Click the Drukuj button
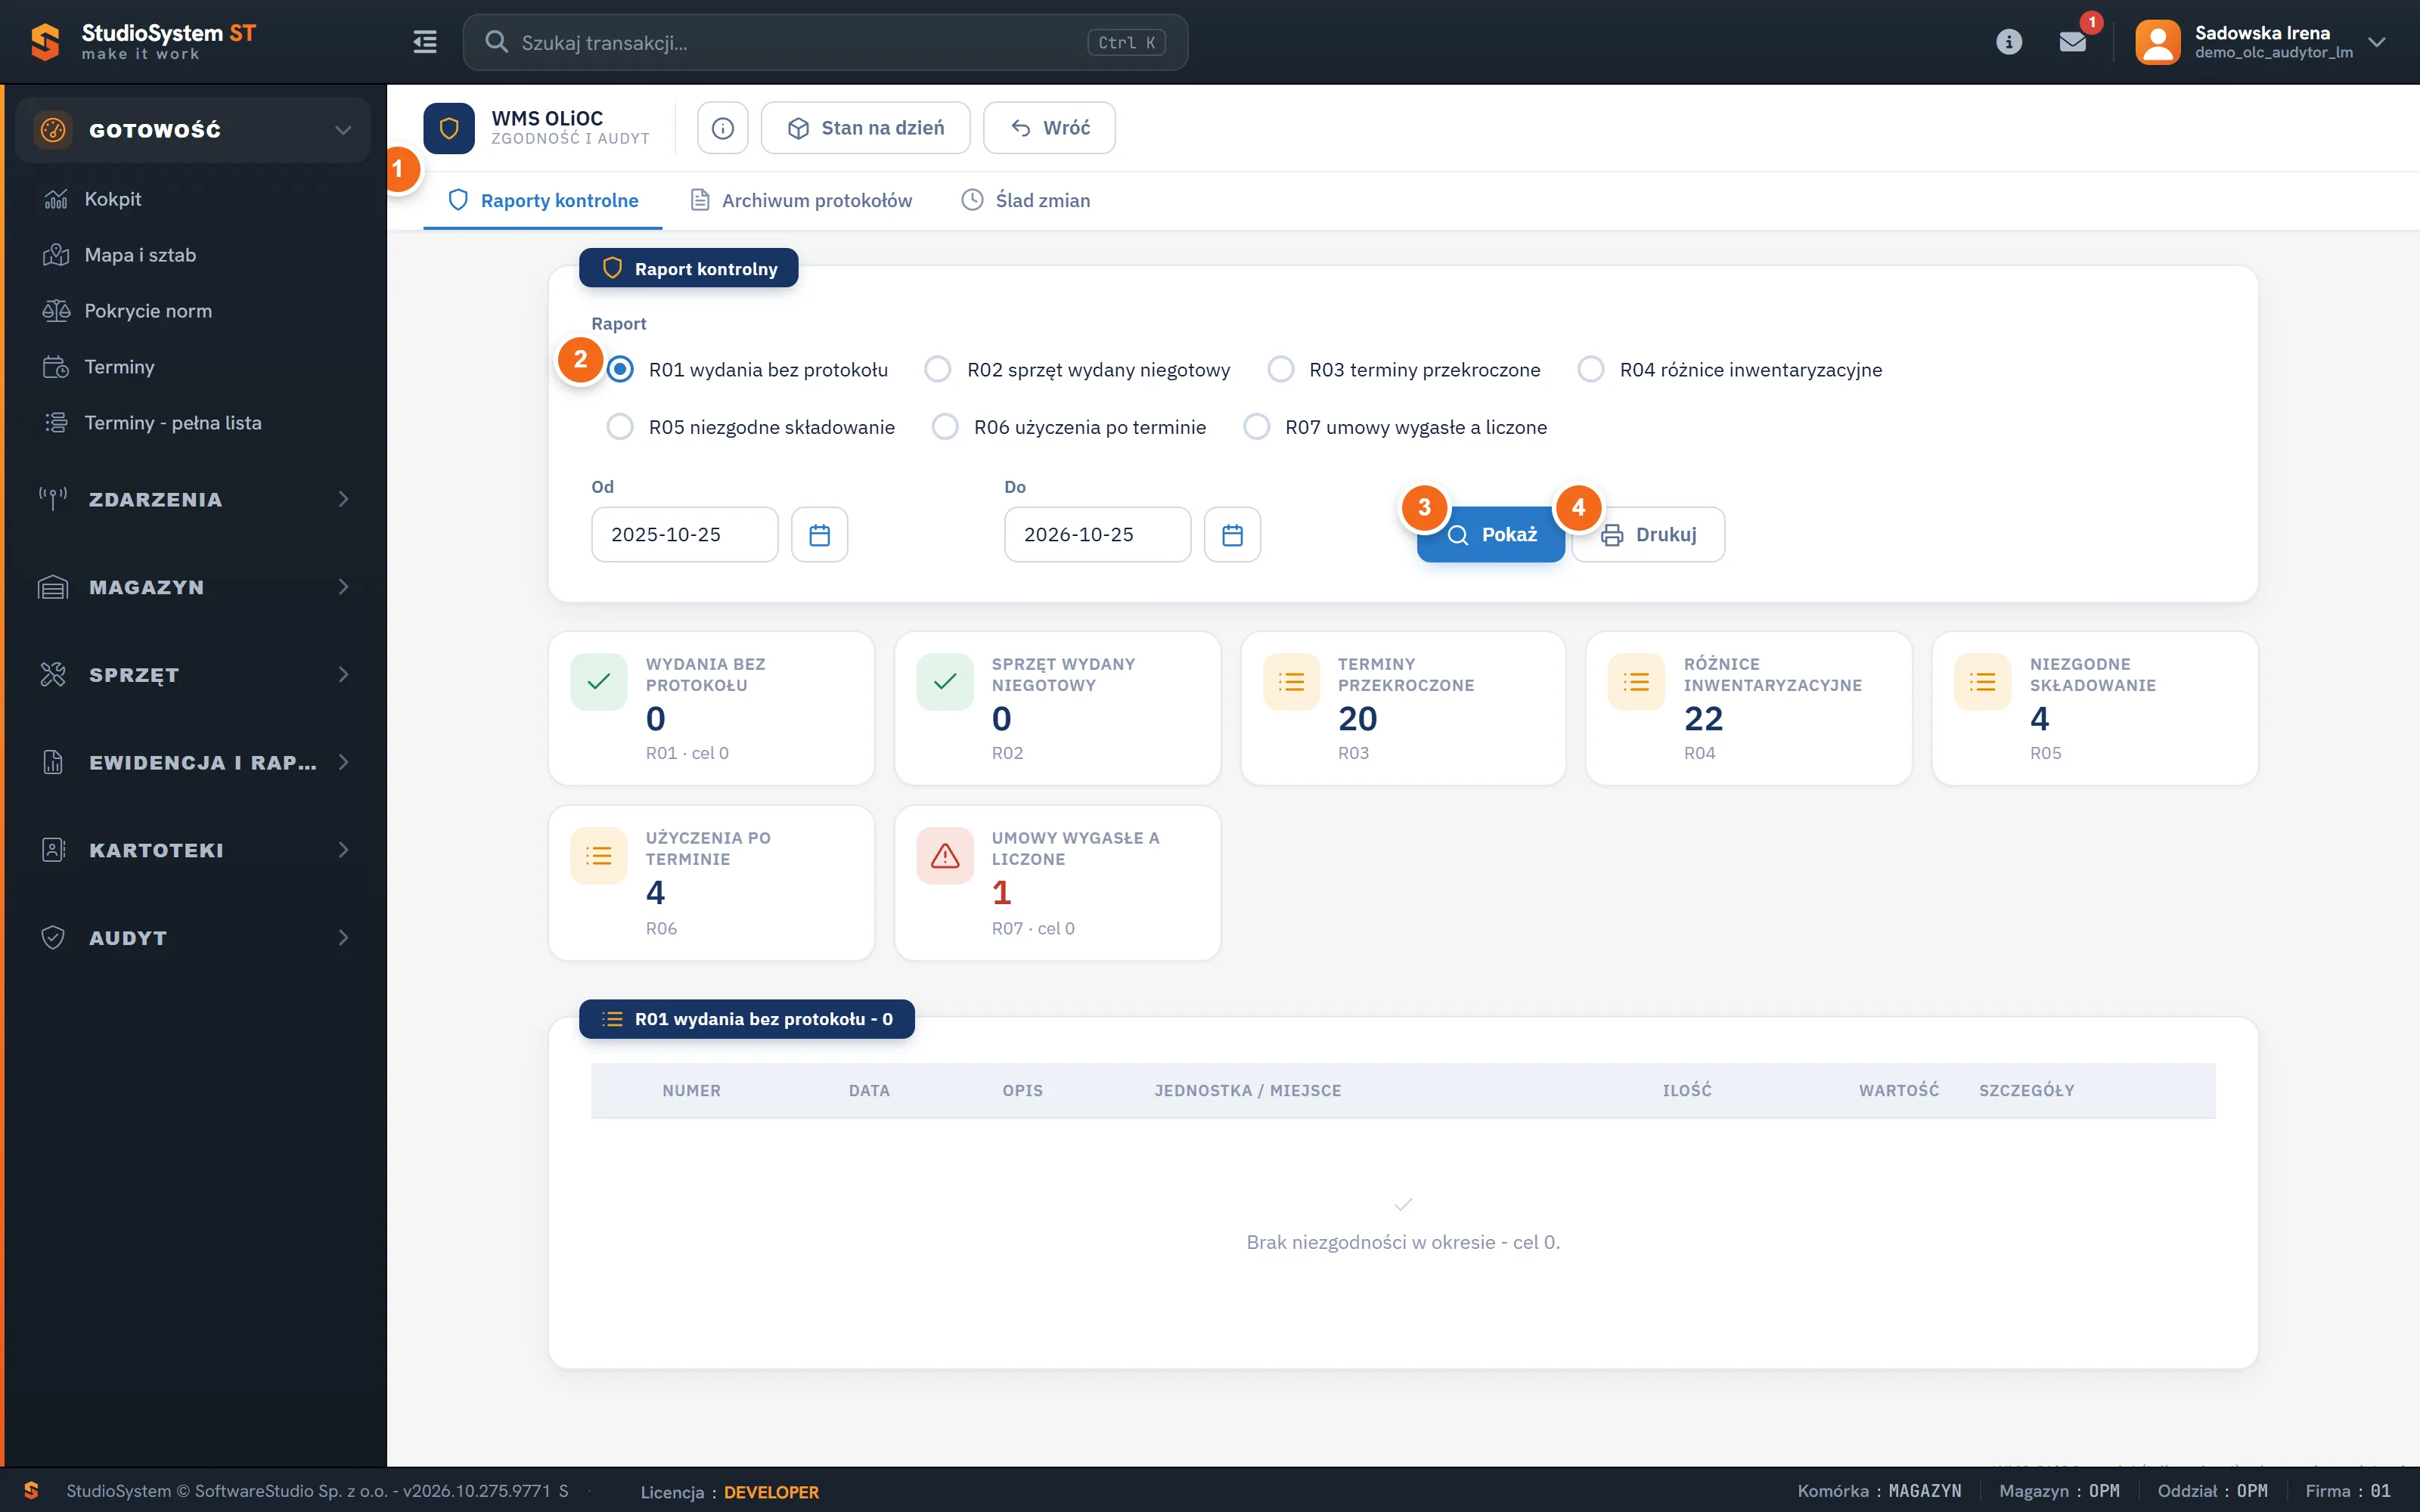 [x=1648, y=535]
